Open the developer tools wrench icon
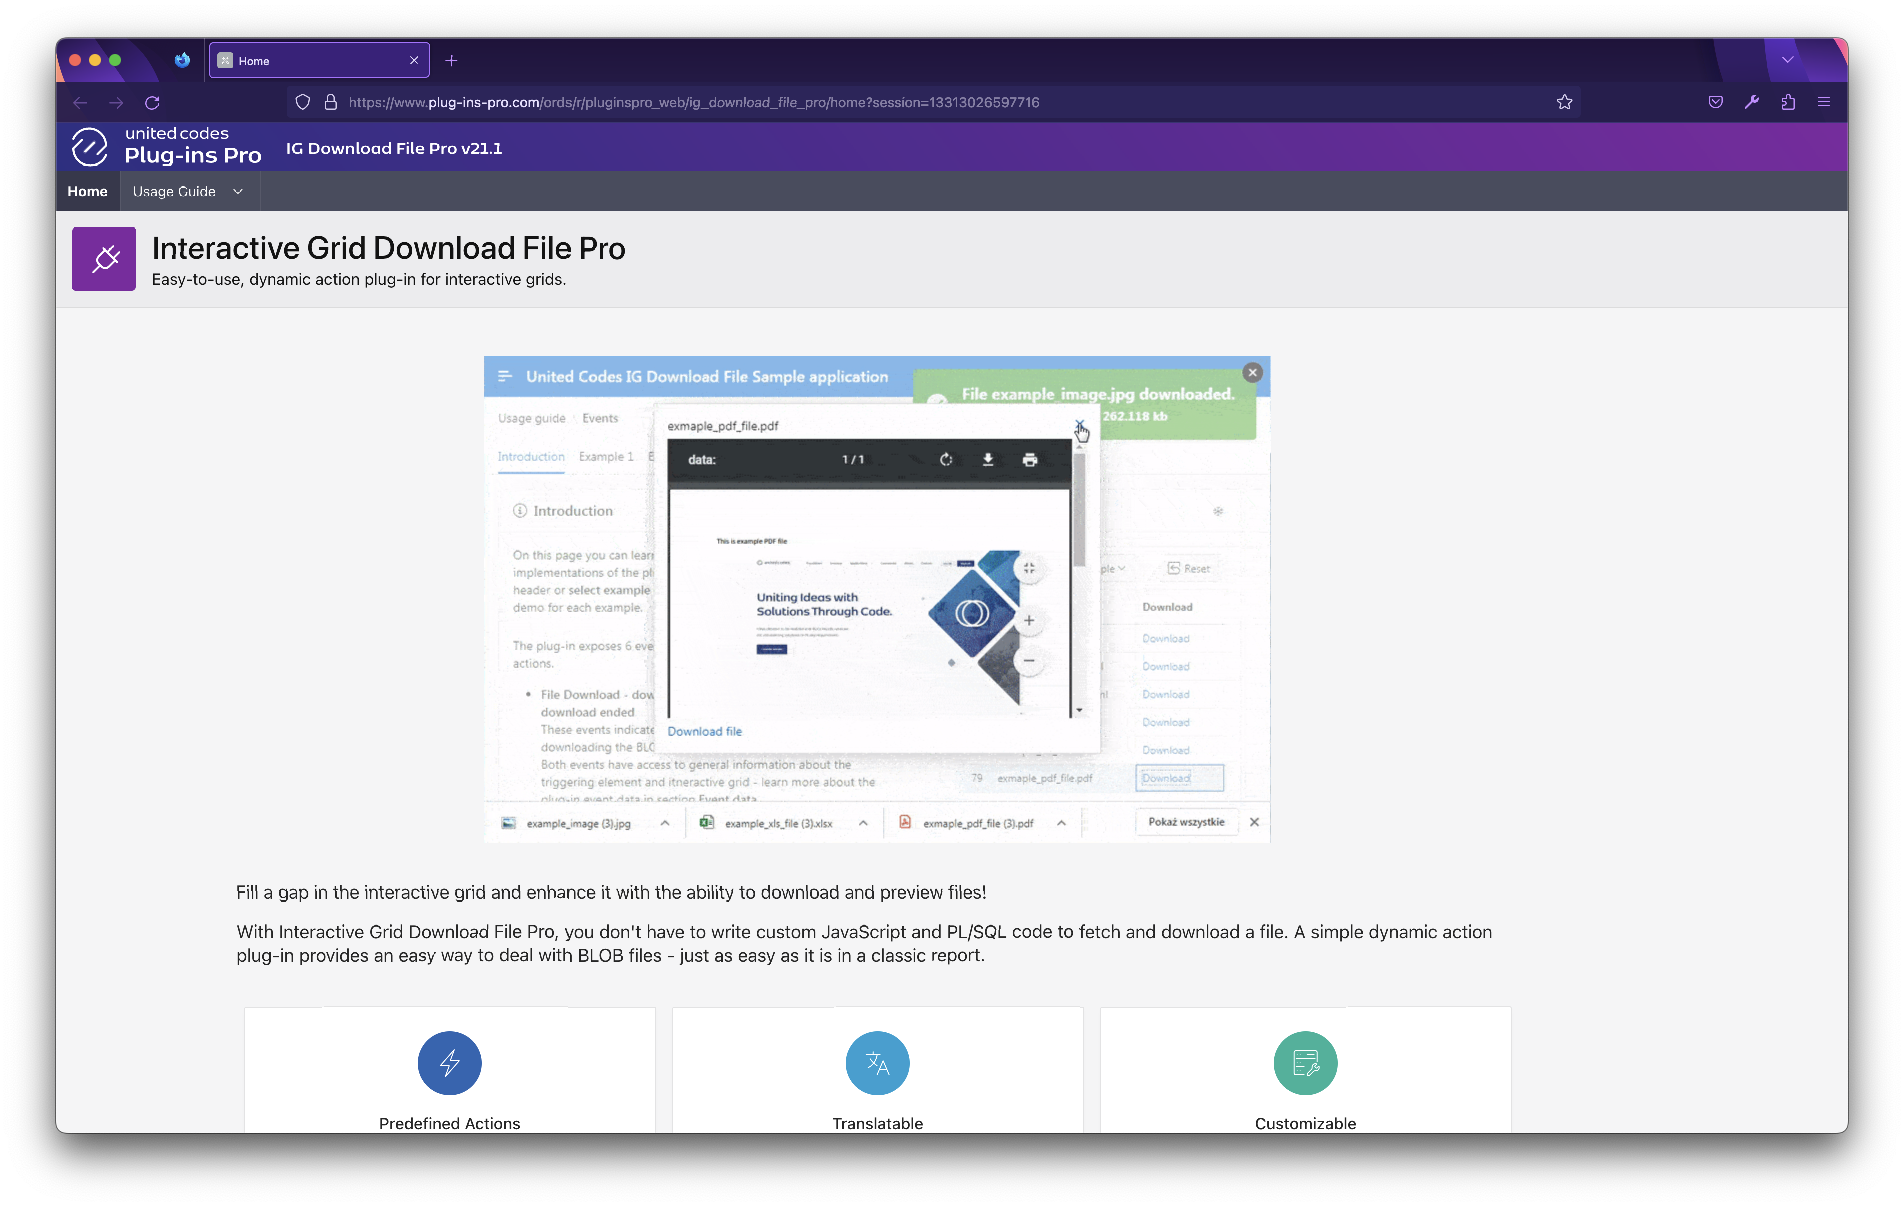Screen dimensions: 1904x1207 click(x=1752, y=102)
